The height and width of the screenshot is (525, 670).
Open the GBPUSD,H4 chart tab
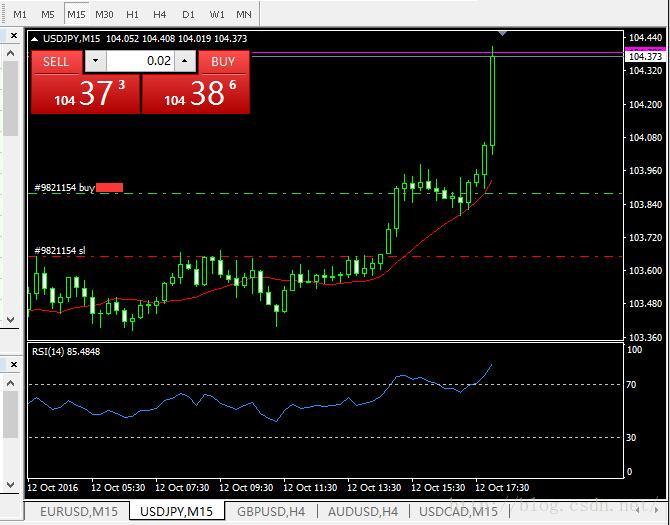271,511
